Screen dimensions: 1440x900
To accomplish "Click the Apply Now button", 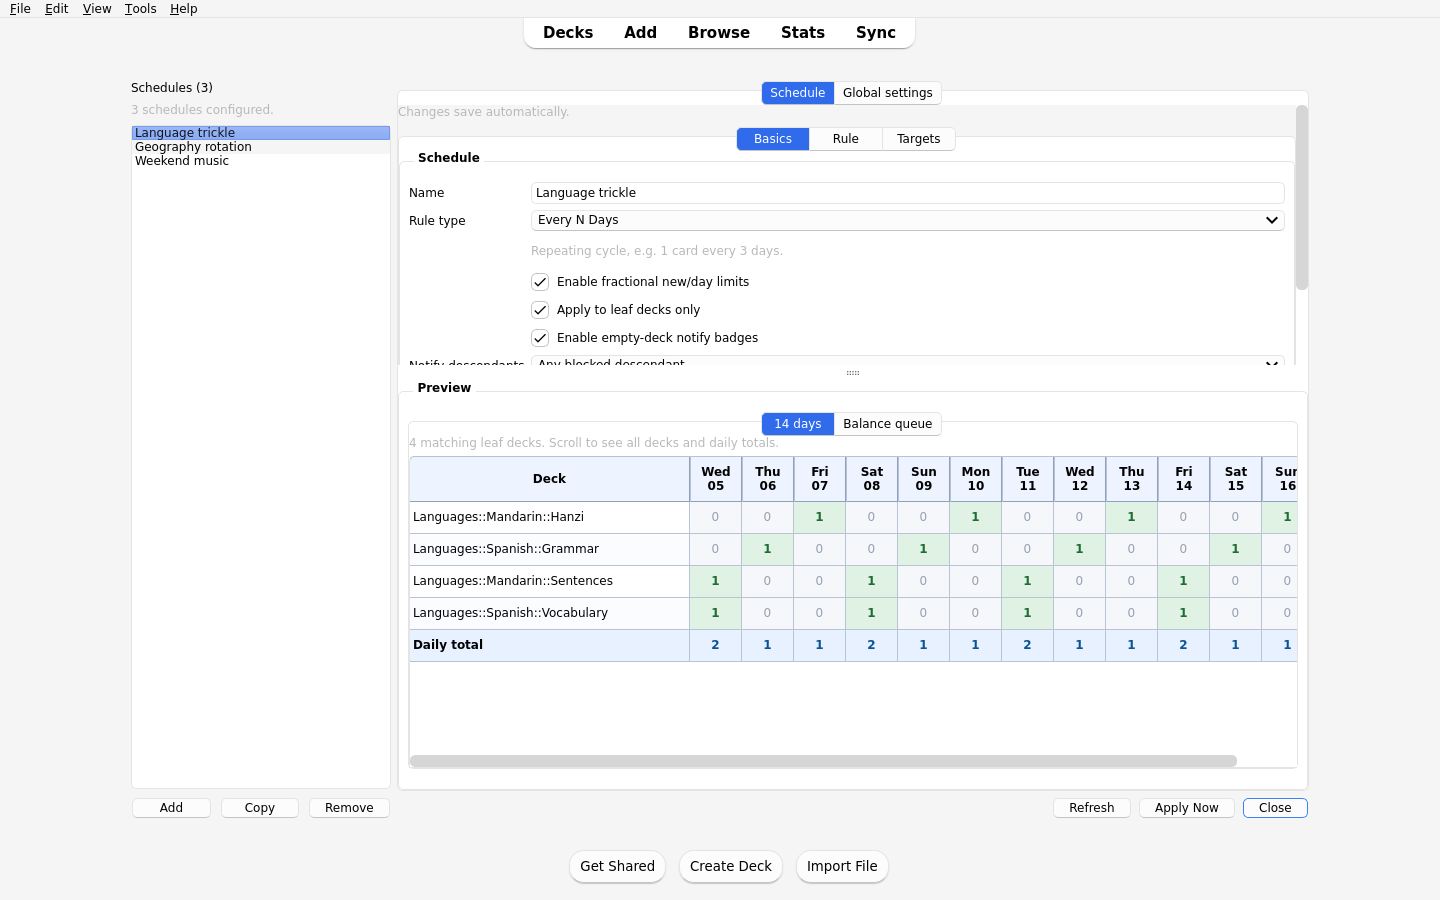I will (x=1187, y=808).
